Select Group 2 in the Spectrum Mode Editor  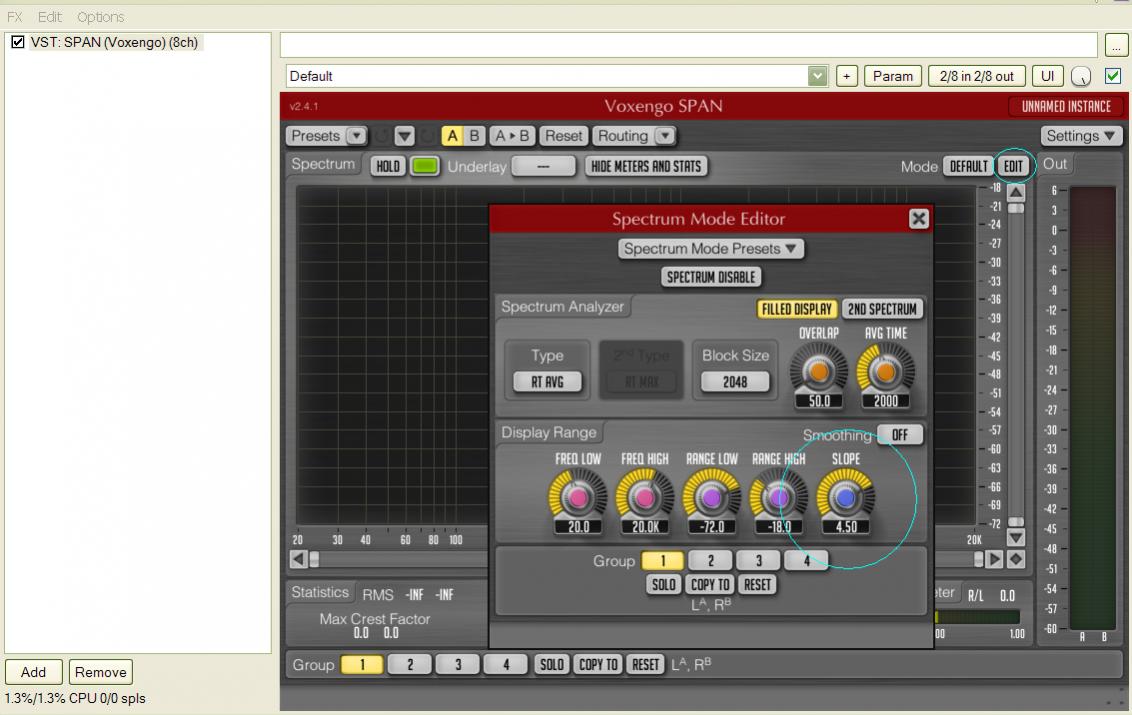(710, 560)
